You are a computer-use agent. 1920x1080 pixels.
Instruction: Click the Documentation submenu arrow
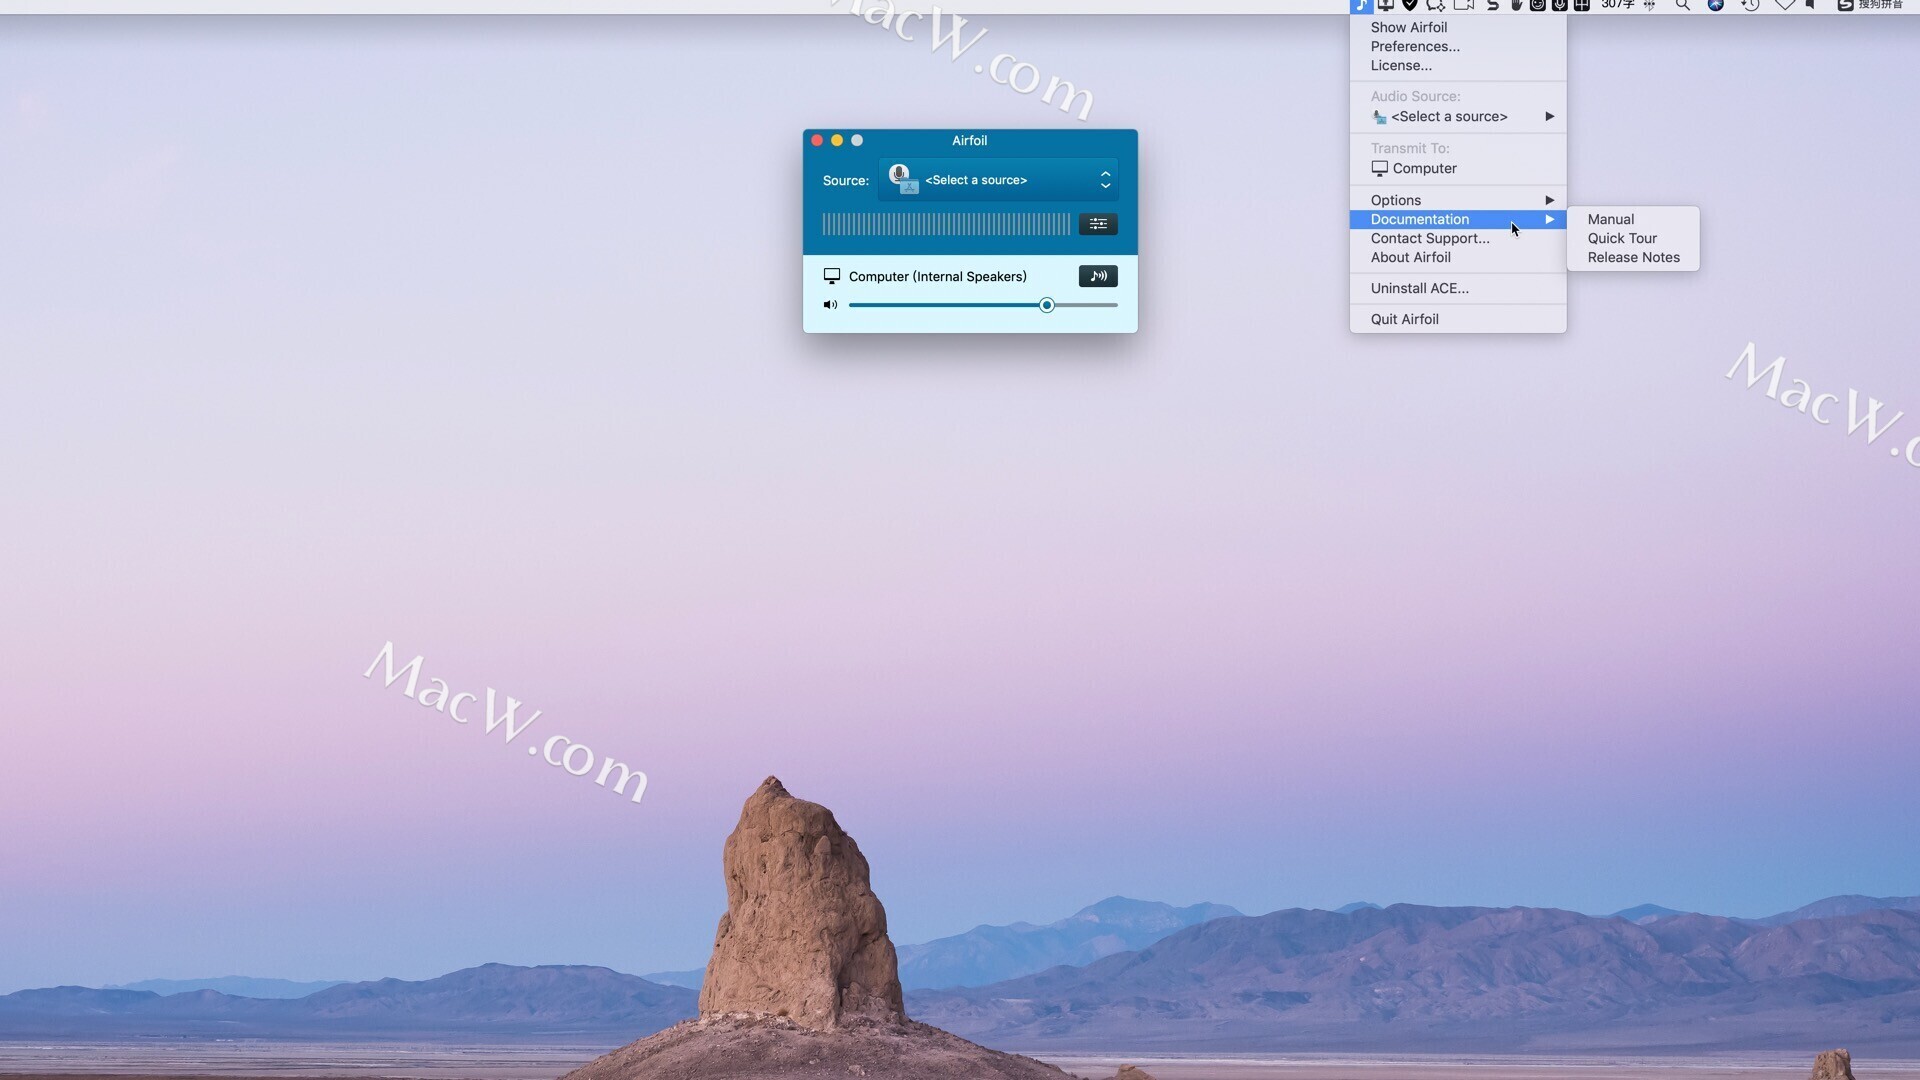(x=1549, y=219)
